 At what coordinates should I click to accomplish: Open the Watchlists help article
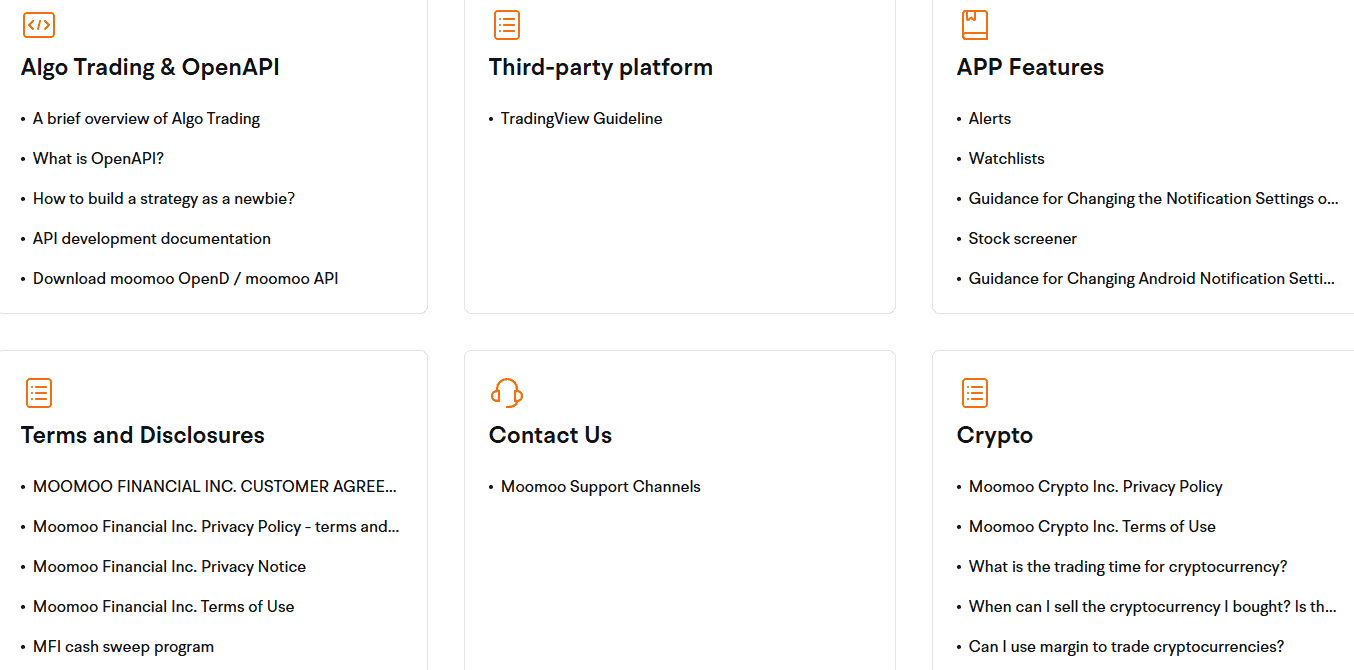pyautogui.click(x=1006, y=159)
